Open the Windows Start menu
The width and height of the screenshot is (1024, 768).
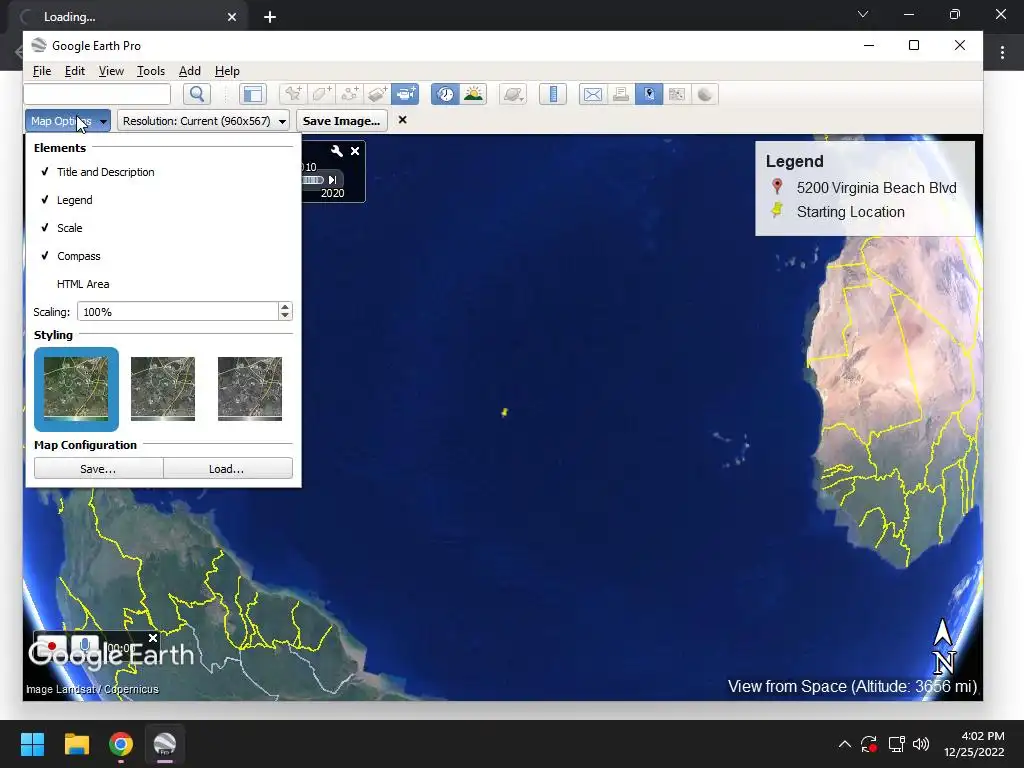pos(32,744)
